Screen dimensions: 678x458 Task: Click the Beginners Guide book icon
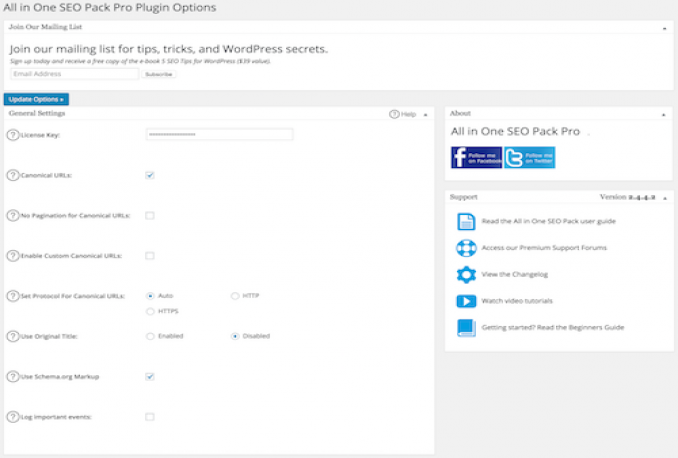point(466,327)
